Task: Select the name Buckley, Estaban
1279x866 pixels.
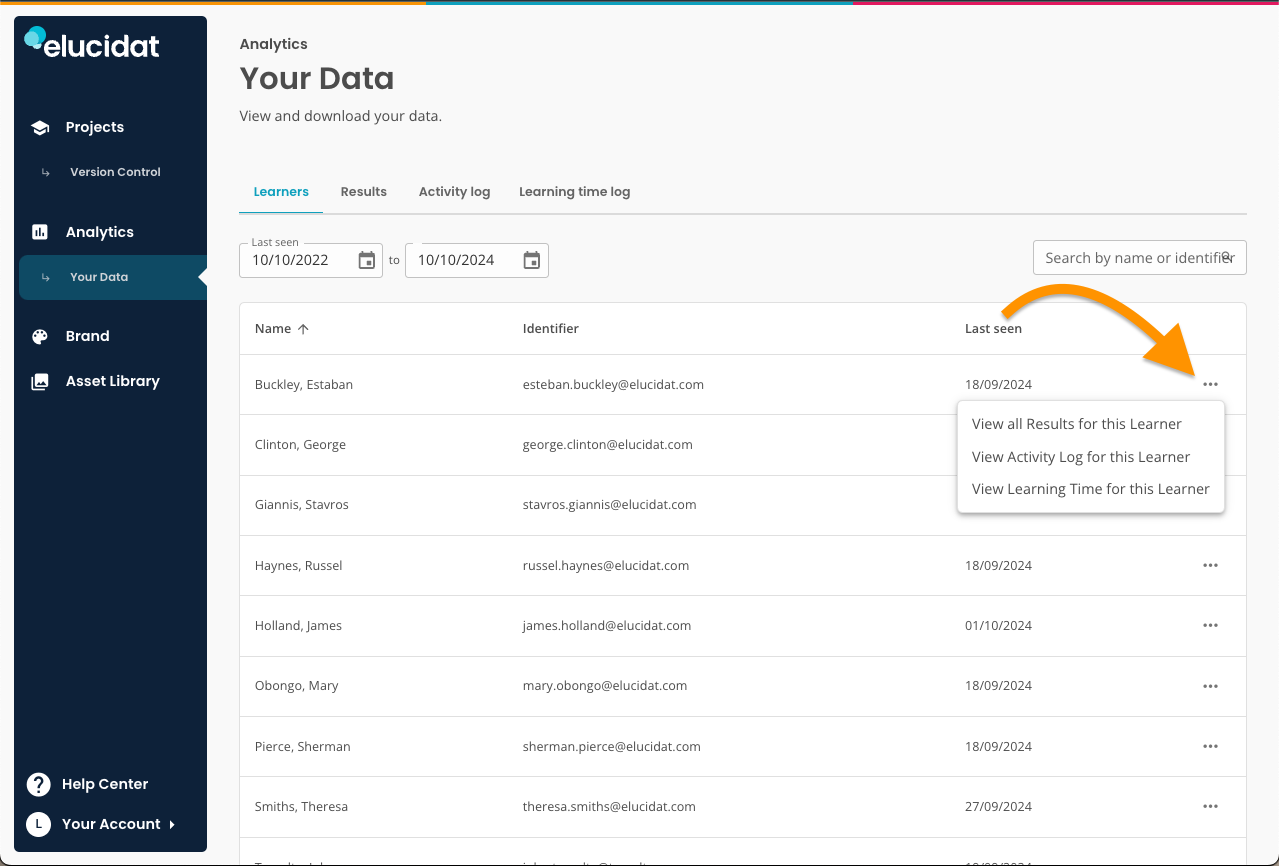Action: point(304,384)
